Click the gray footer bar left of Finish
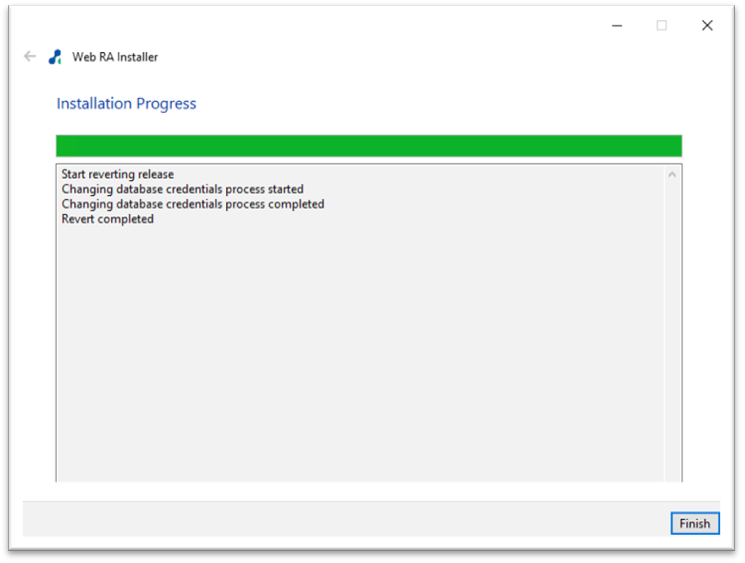The image size is (745, 563). (x=340, y=520)
